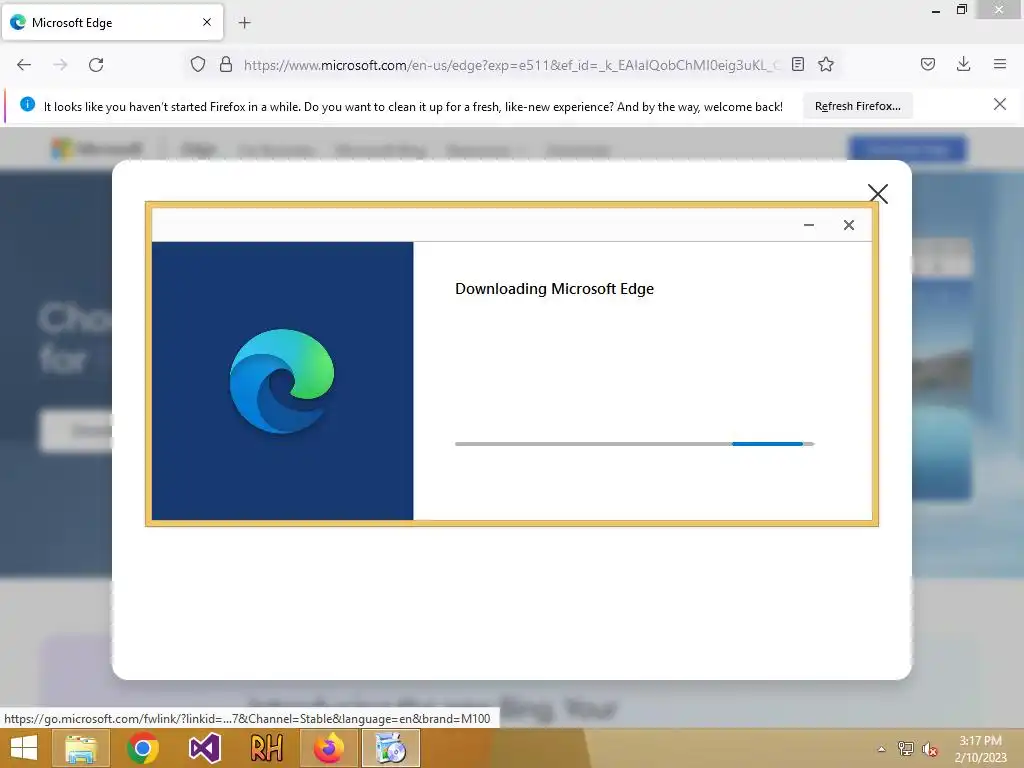
Task: Open the network status tray icon
Action: point(905,749)
